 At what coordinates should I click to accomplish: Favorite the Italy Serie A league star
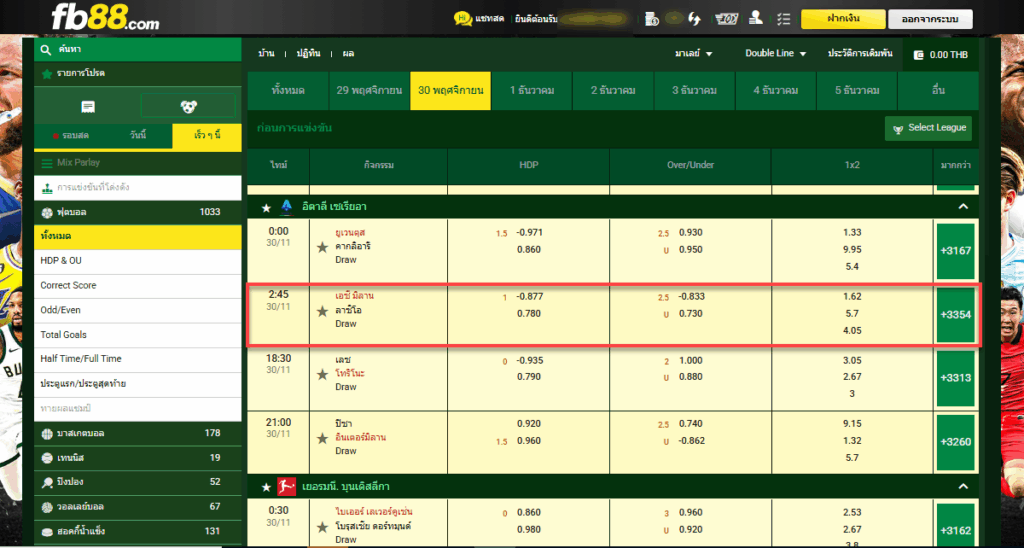266,208
